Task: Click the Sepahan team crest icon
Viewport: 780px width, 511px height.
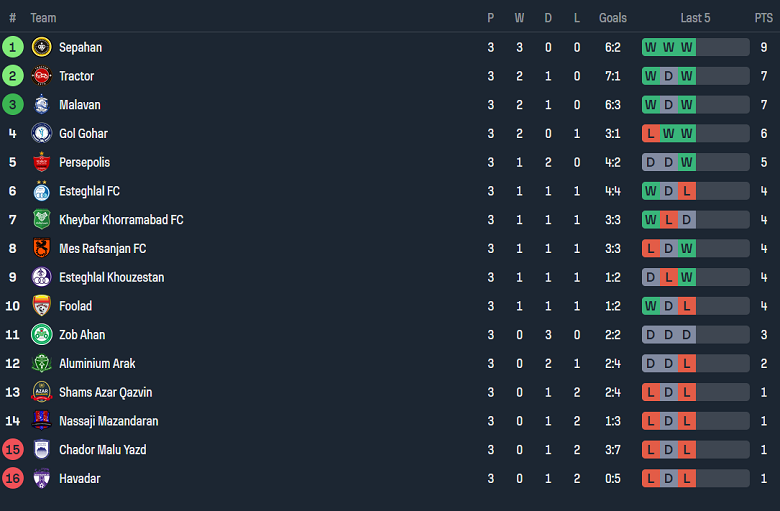Action: click(x=41, y=47)
